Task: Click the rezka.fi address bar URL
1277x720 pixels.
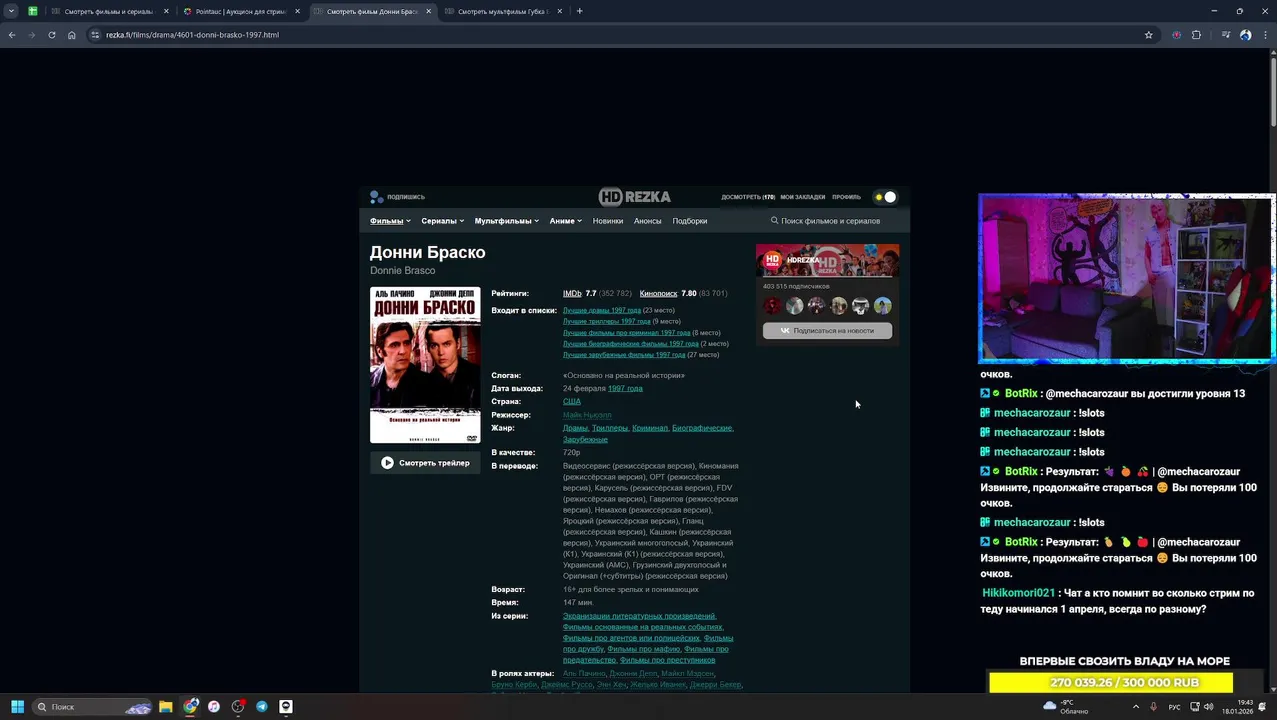Action: tap(192, 35)
